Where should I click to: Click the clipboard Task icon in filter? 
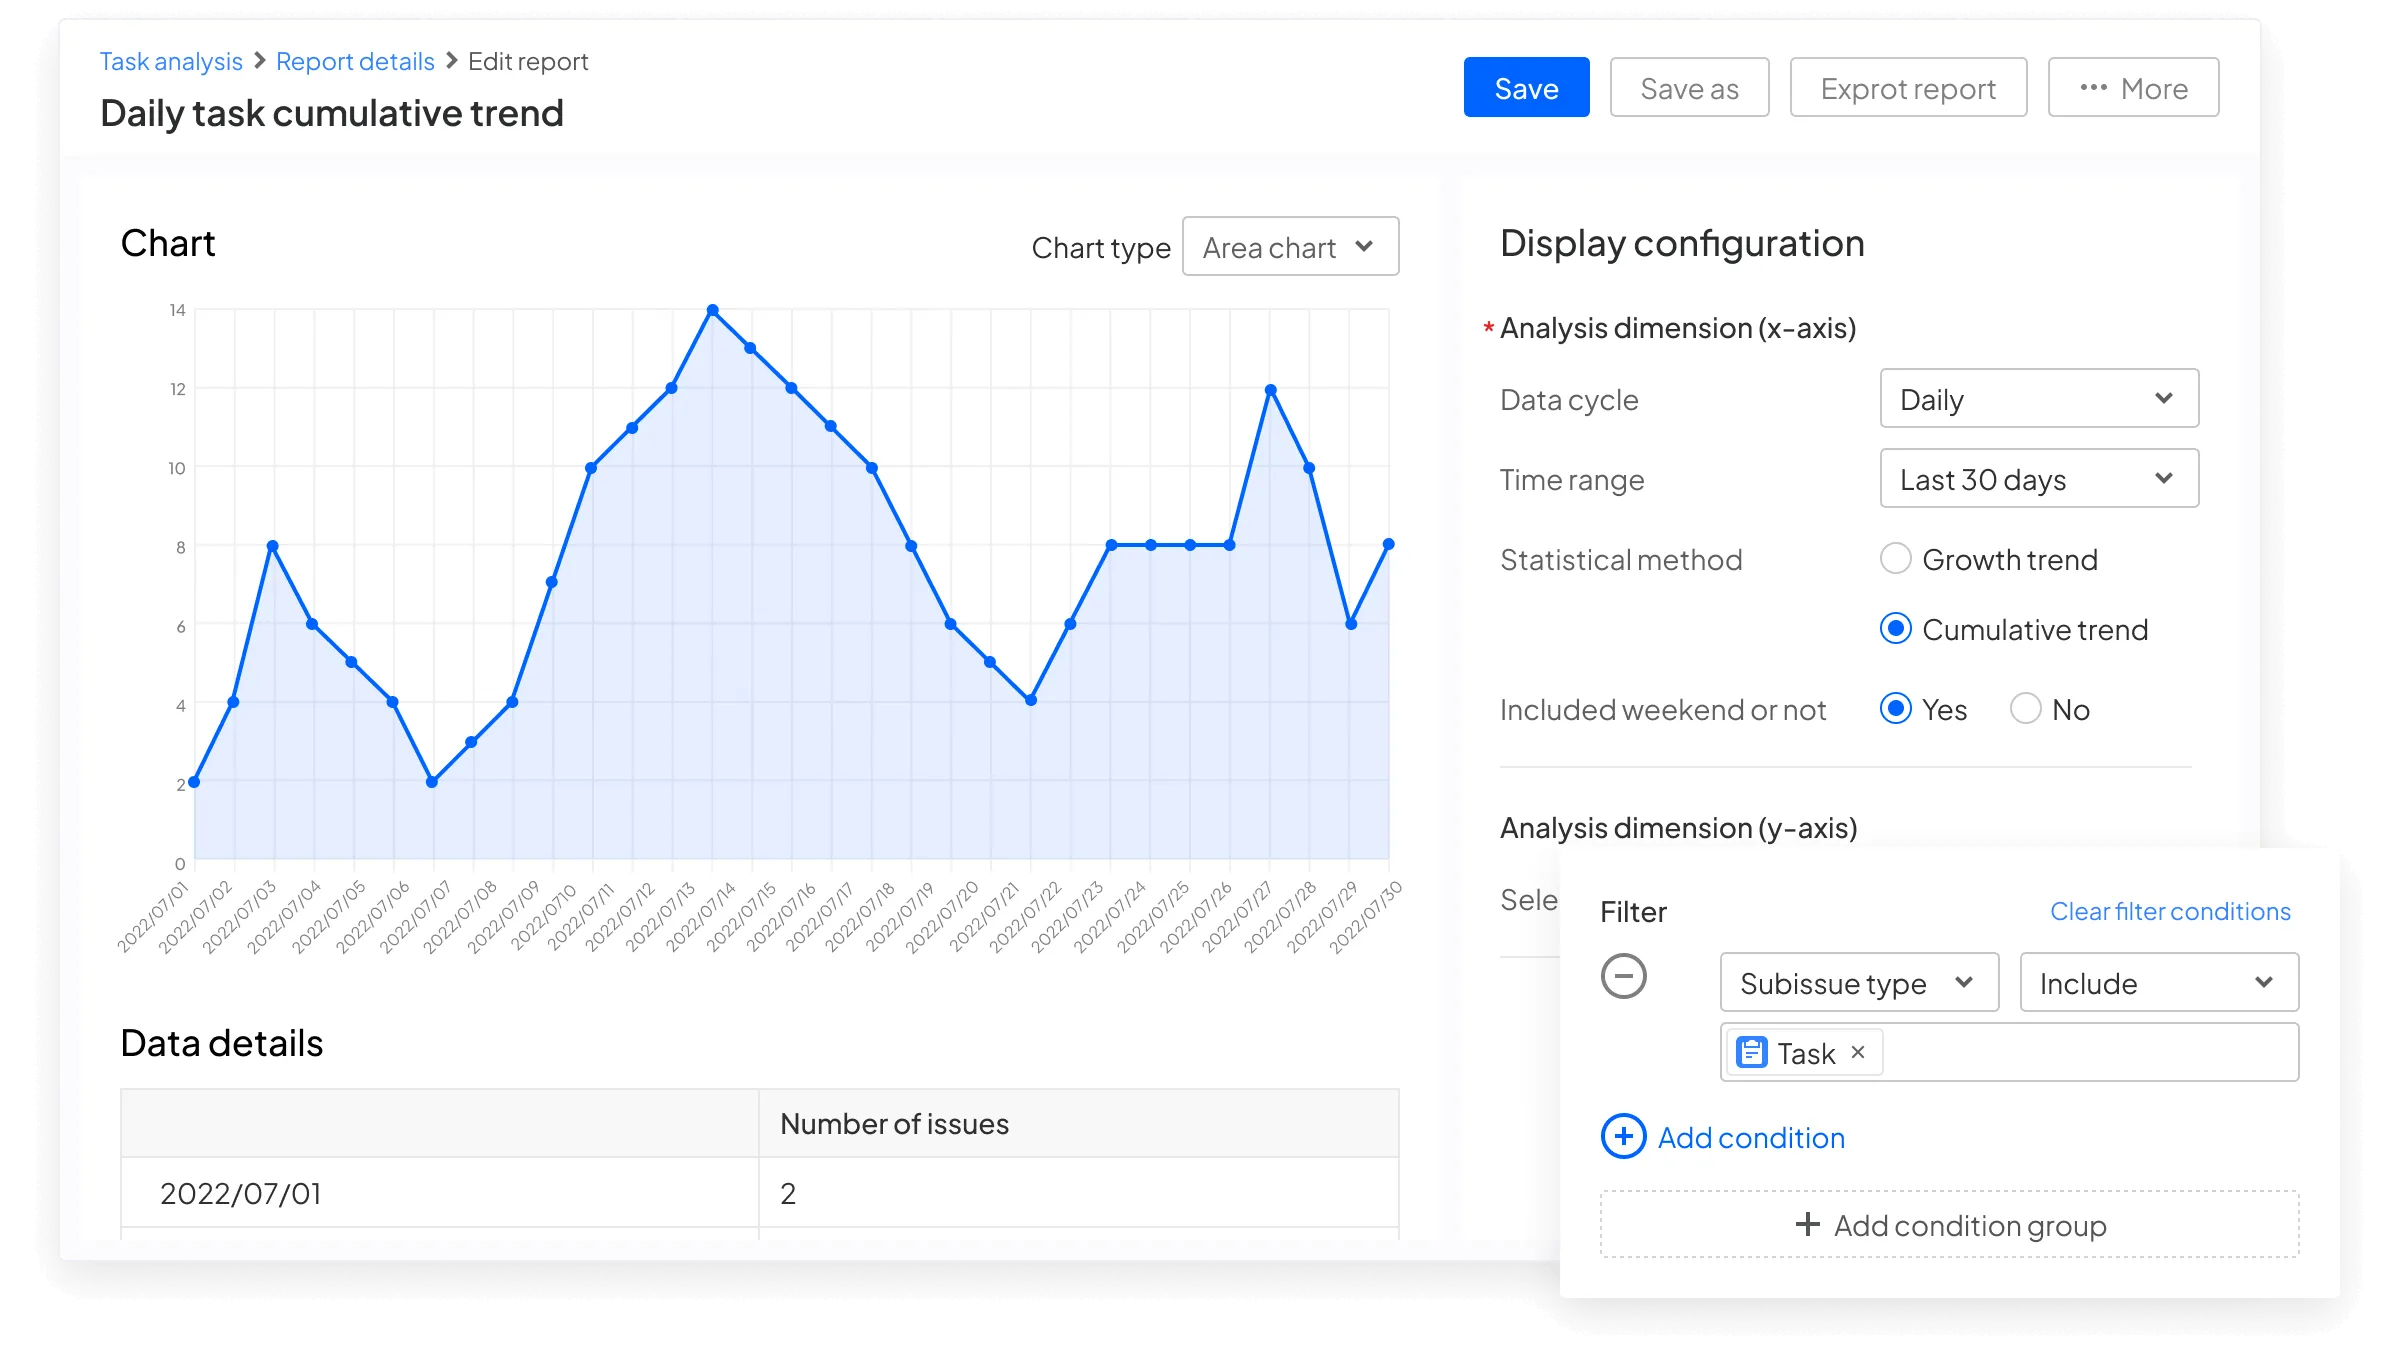[x=1752, y=1053]
